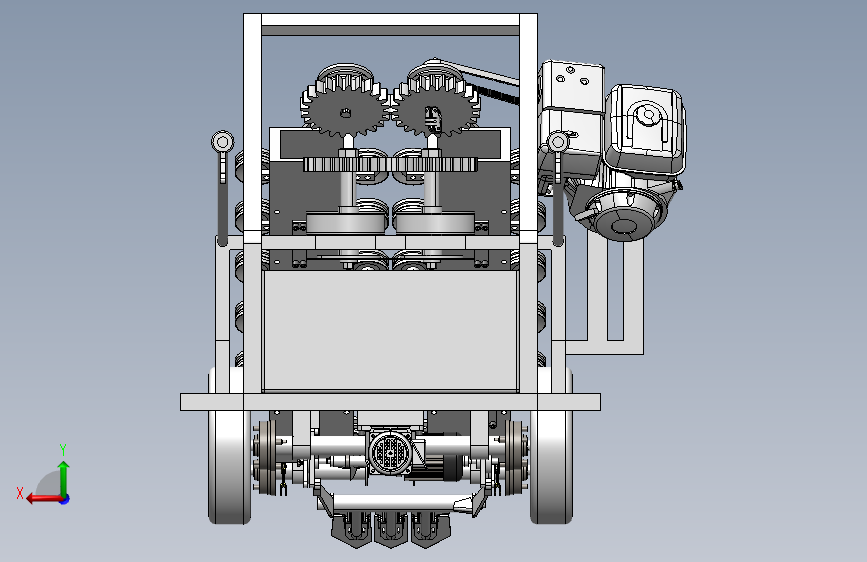Click the blue Z axis ball of the triad
Viewport: 867px width, 562px height.
(65, 499)
